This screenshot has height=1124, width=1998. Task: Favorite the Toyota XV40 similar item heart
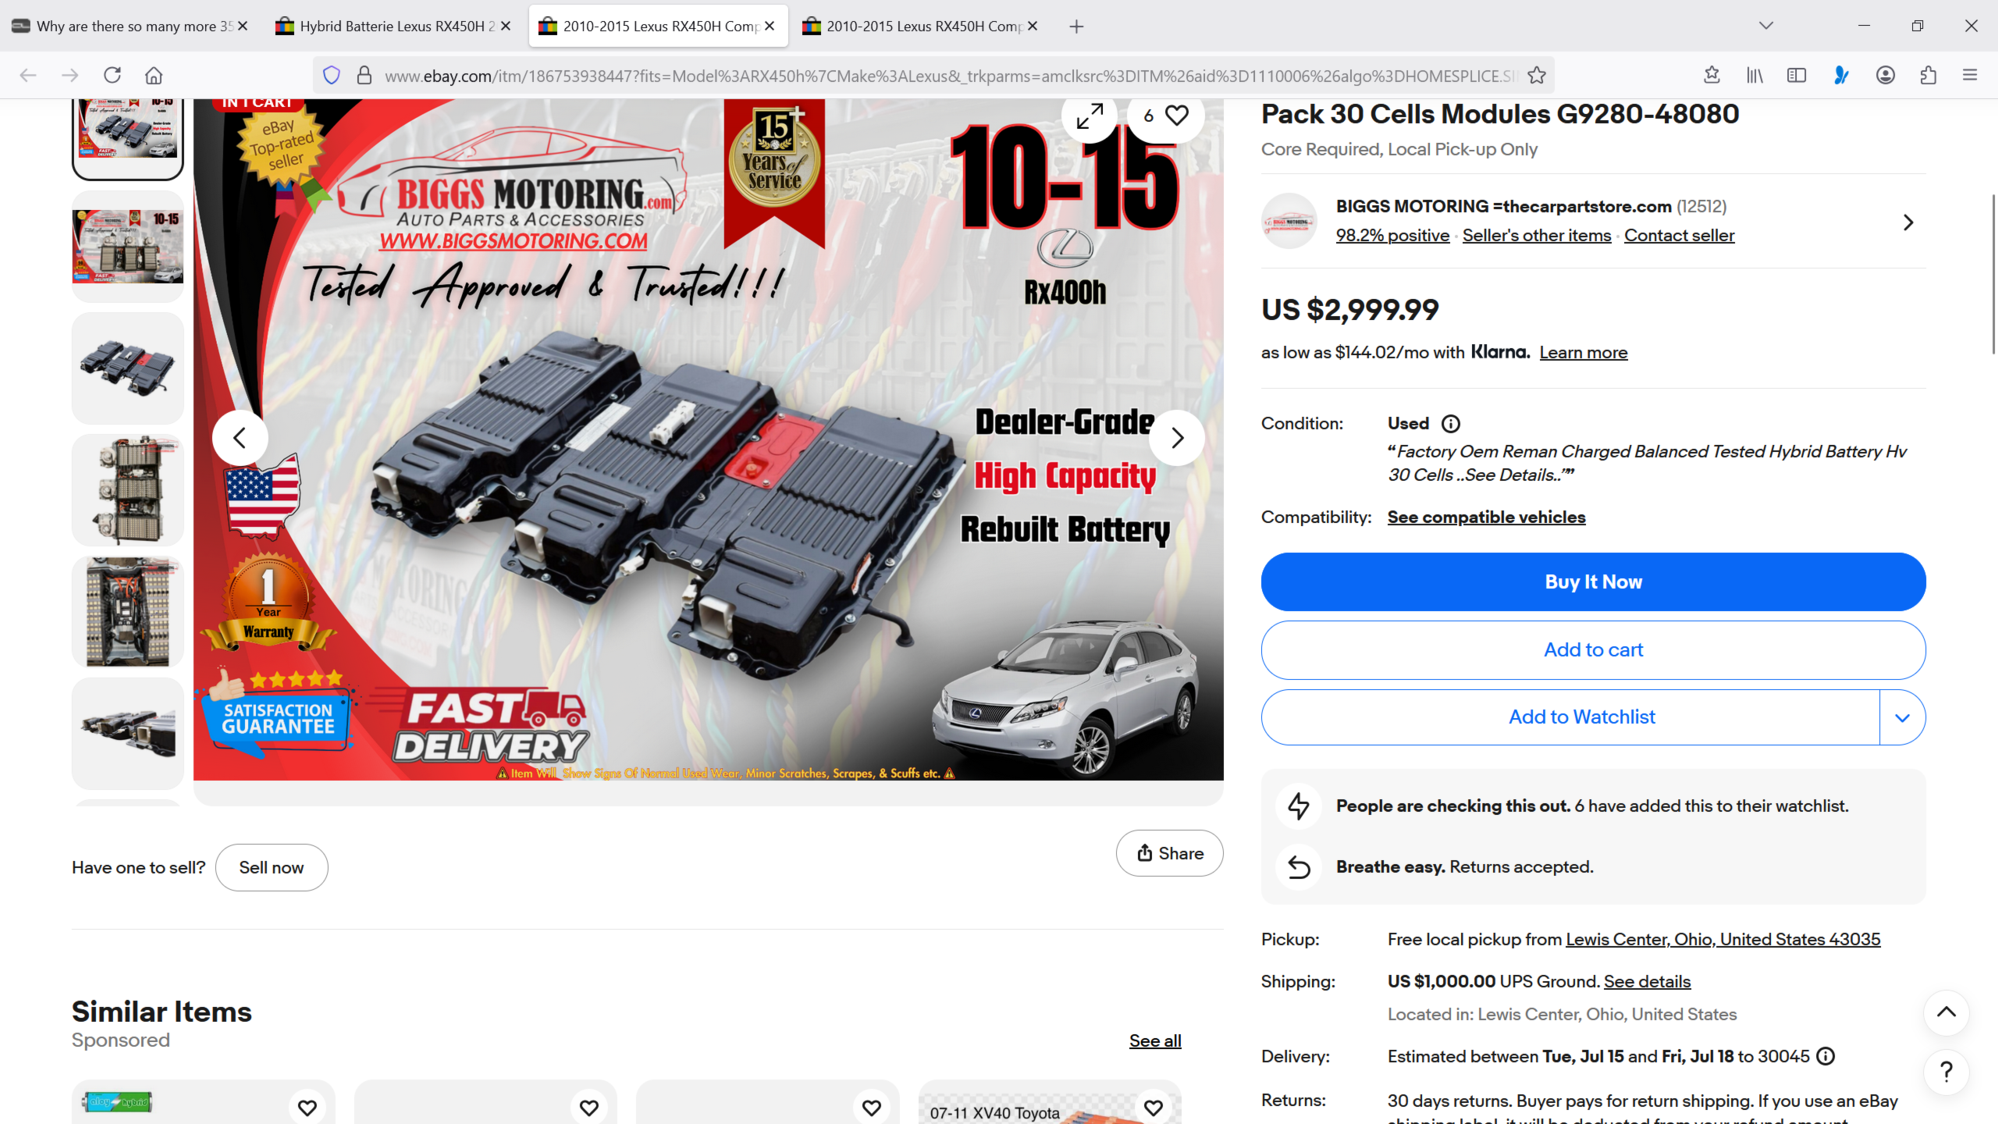(1153, 1107)
